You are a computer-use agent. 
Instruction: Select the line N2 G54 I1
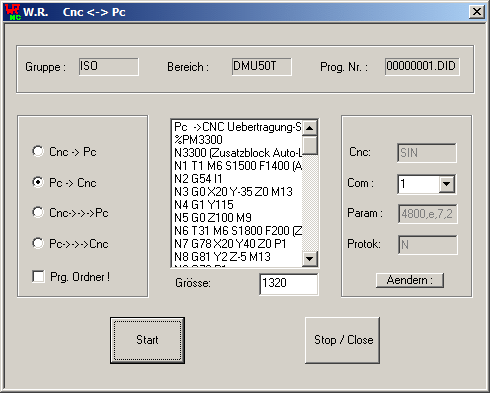coord(237,179)
